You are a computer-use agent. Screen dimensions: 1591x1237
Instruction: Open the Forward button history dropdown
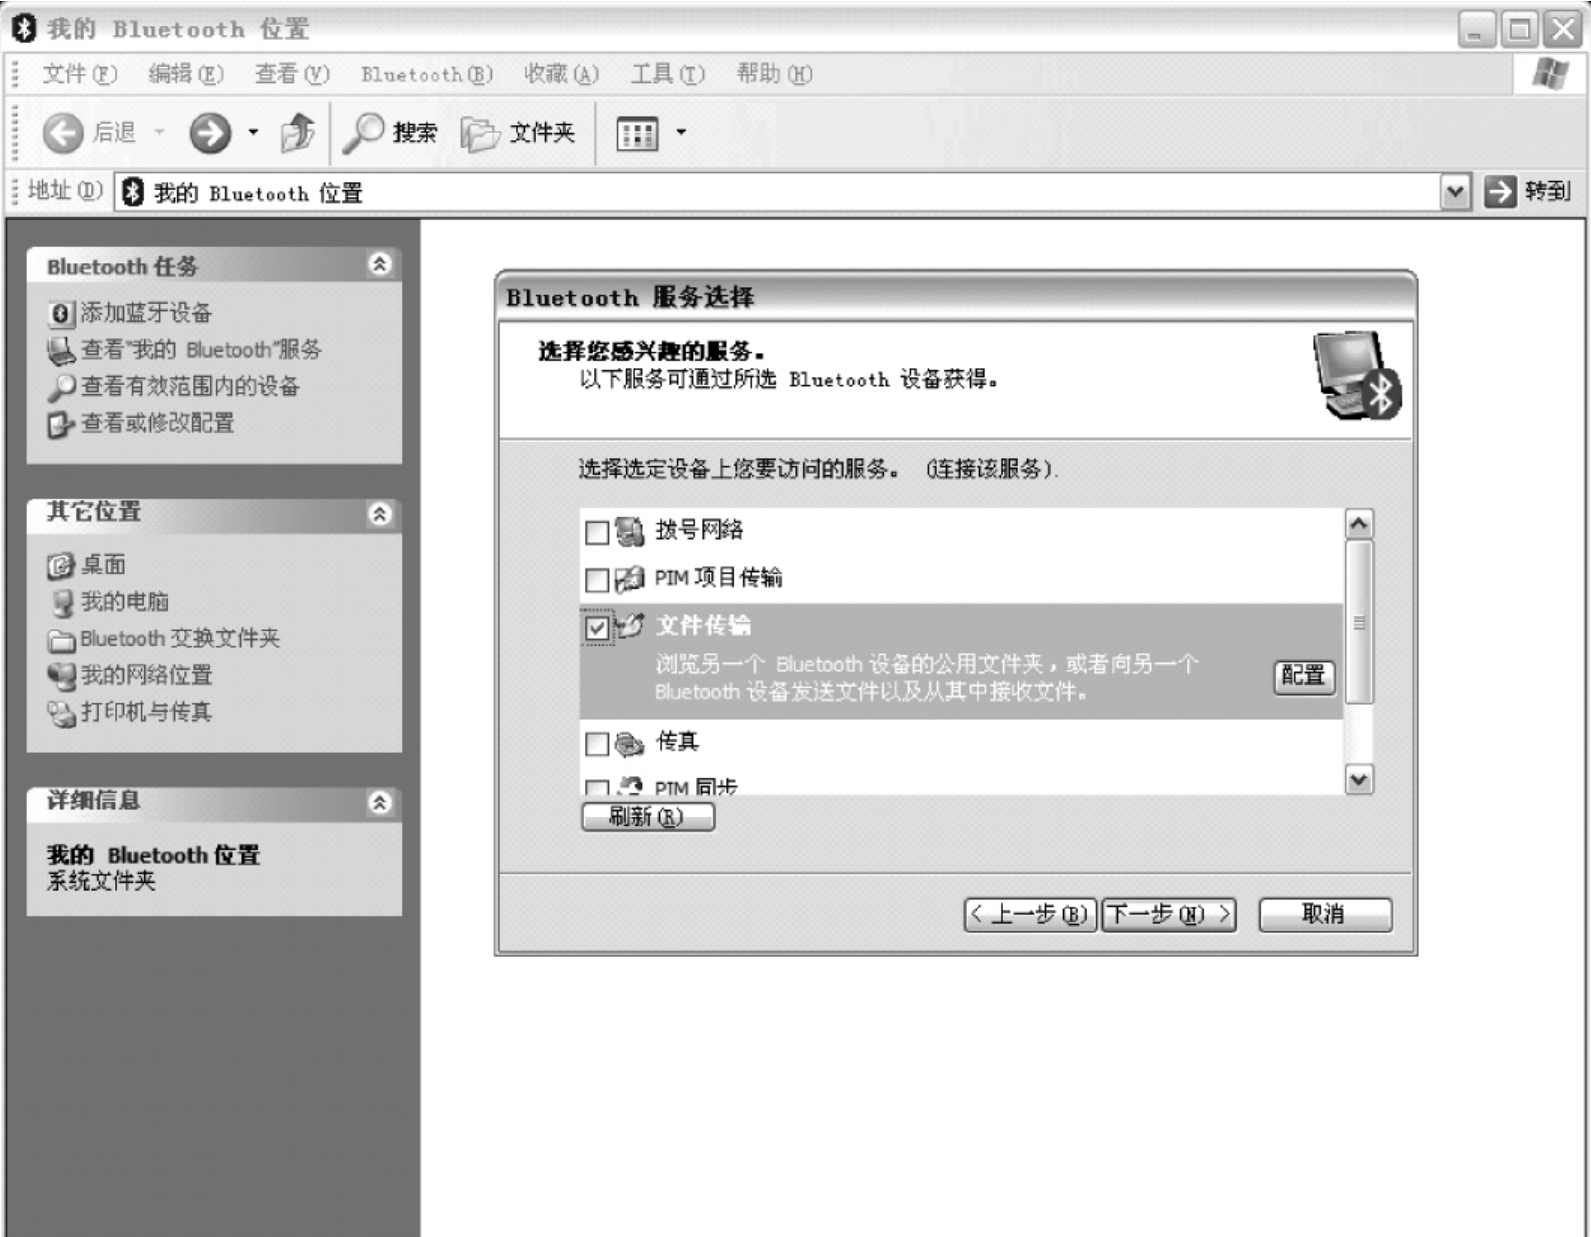pyautogui.click(x=253, y=132)
